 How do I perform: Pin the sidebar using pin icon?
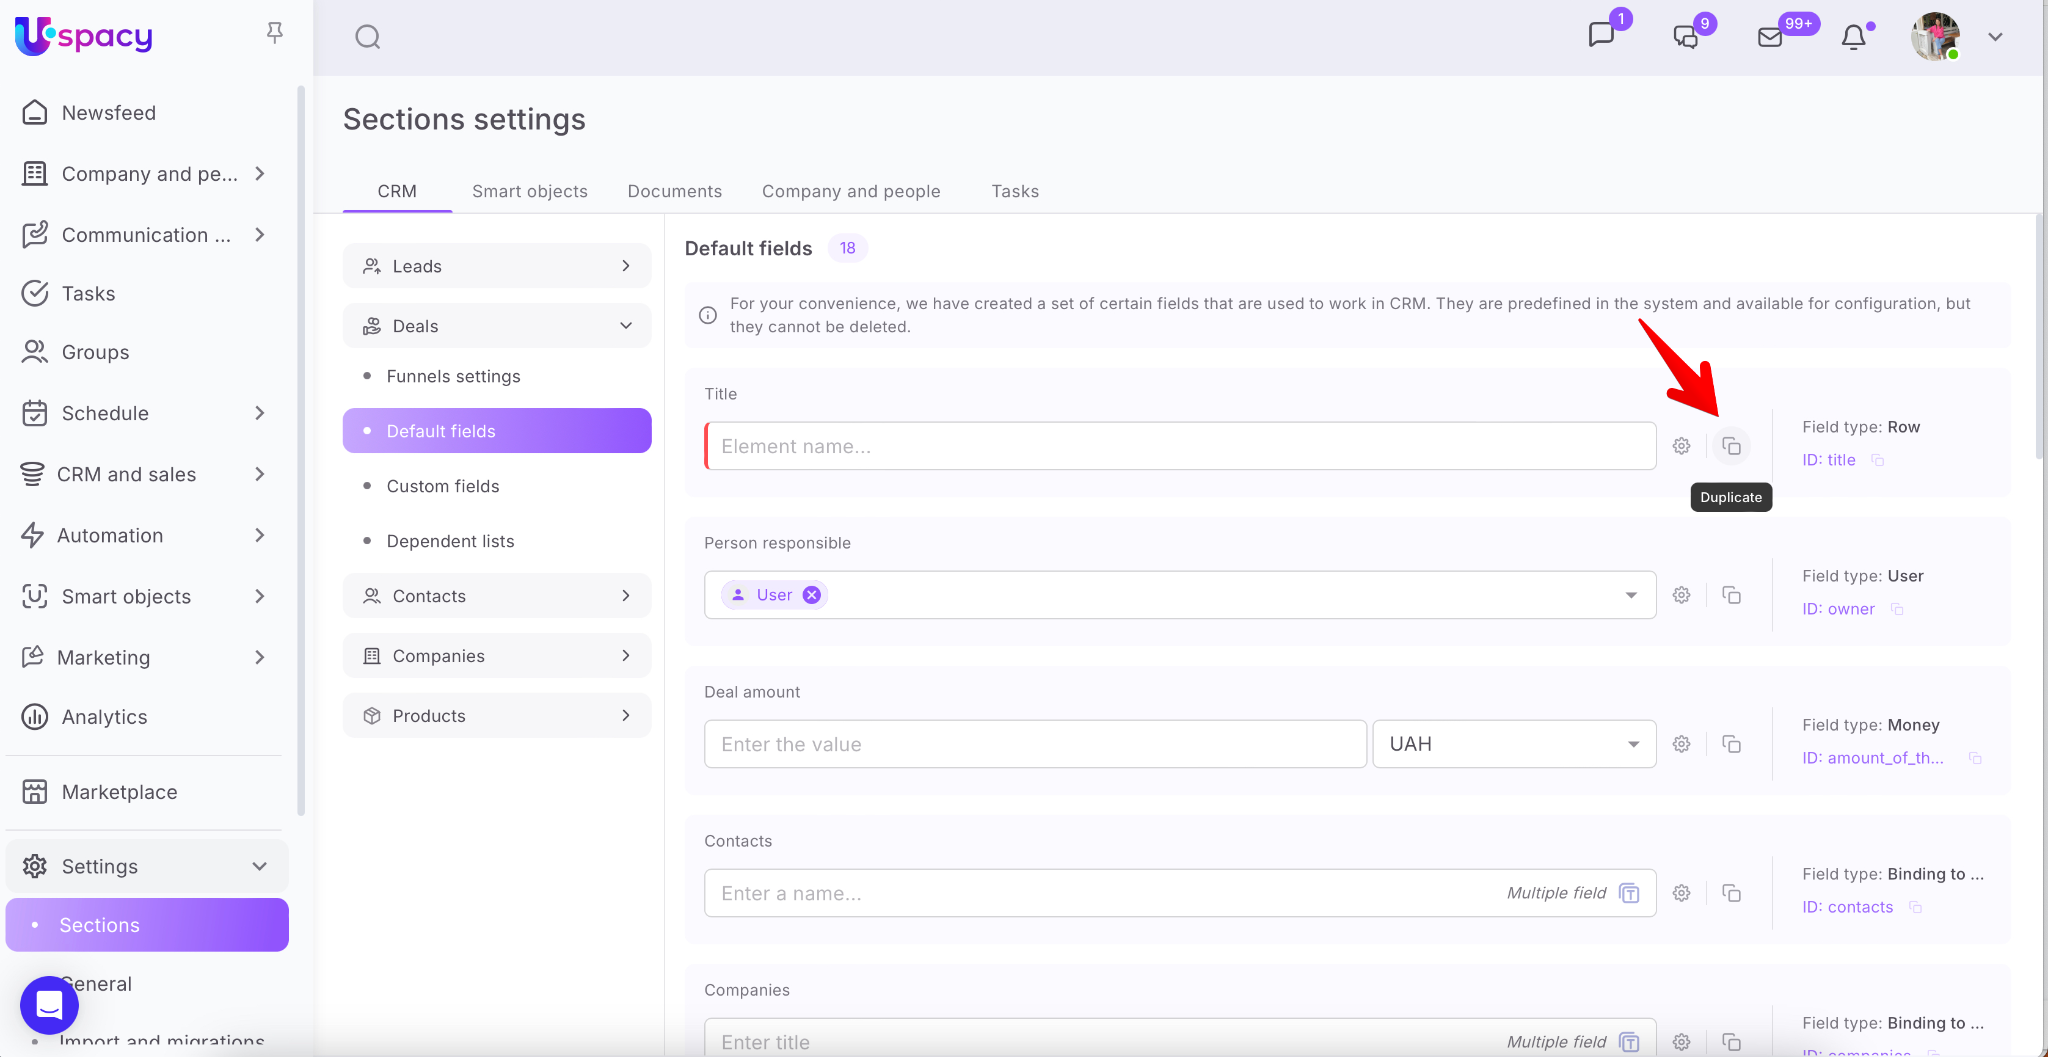click(x=275, y=33)
